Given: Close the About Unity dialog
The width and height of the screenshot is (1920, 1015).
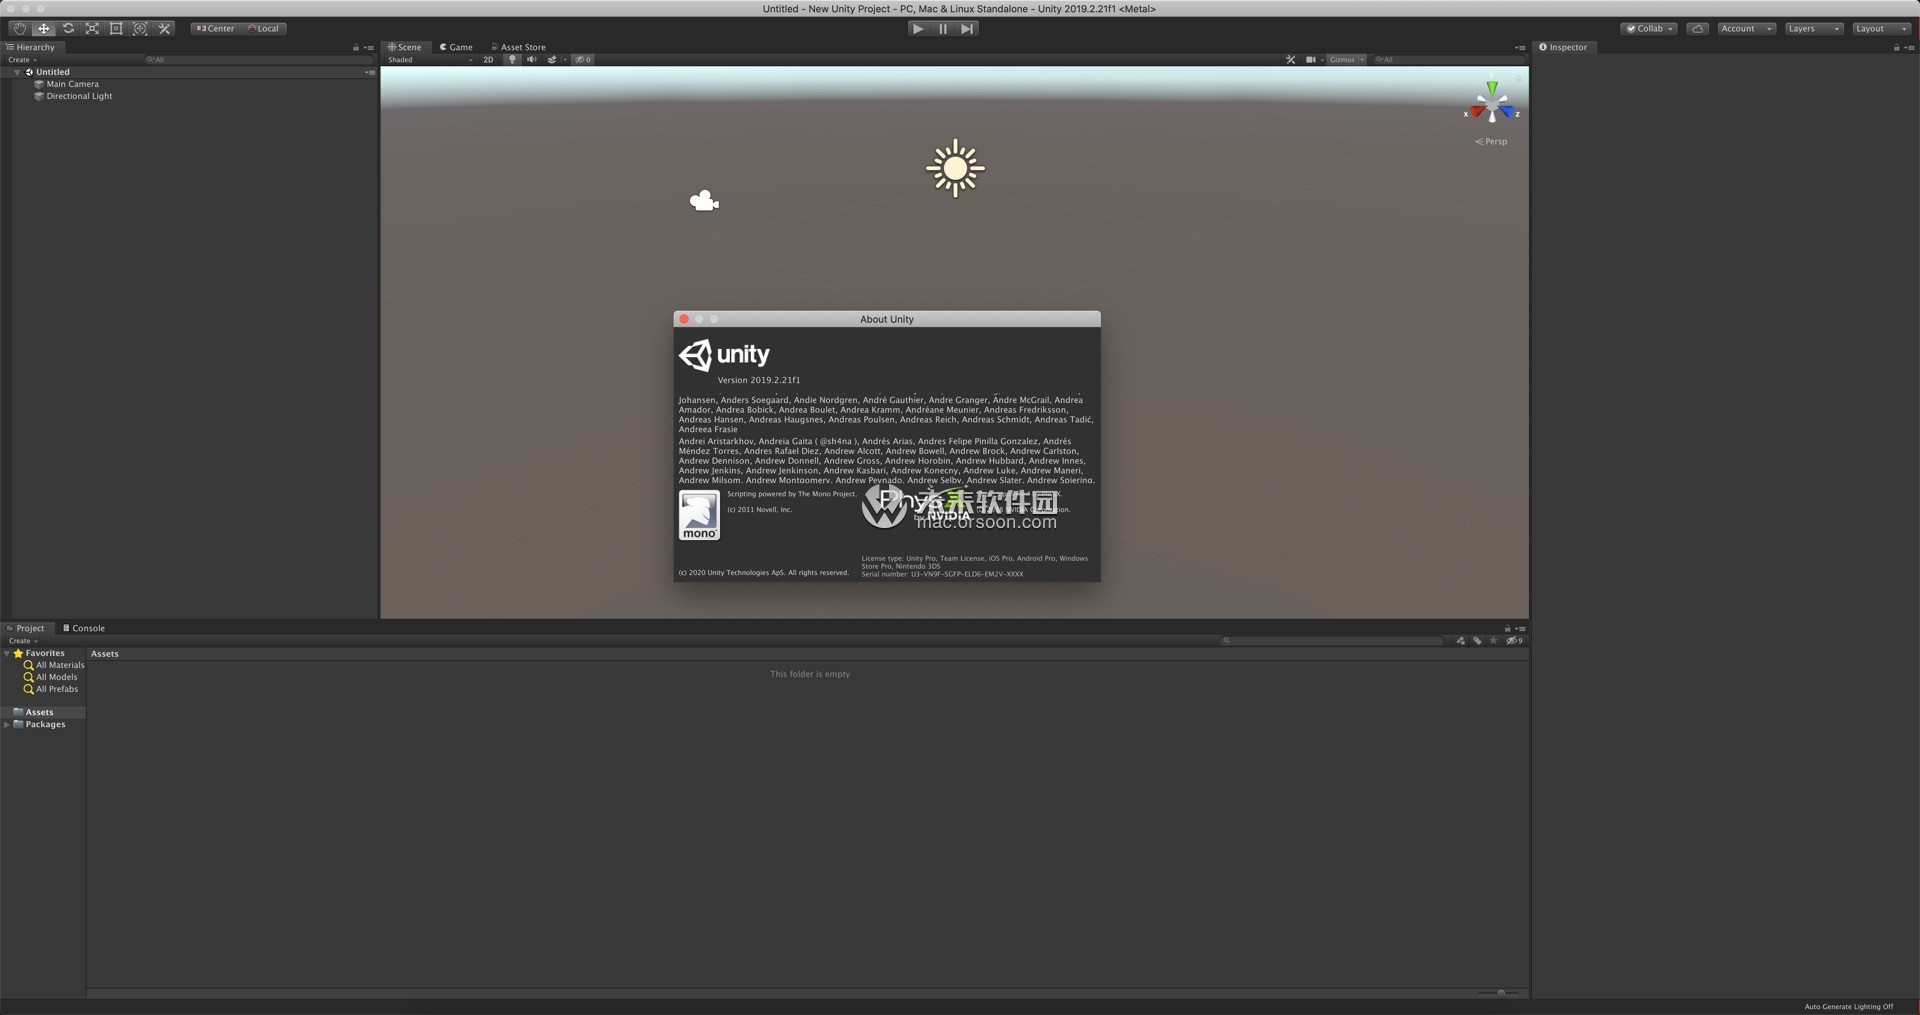Looking at the screenshot, I should pyautogui.click(x=684, y=320).
